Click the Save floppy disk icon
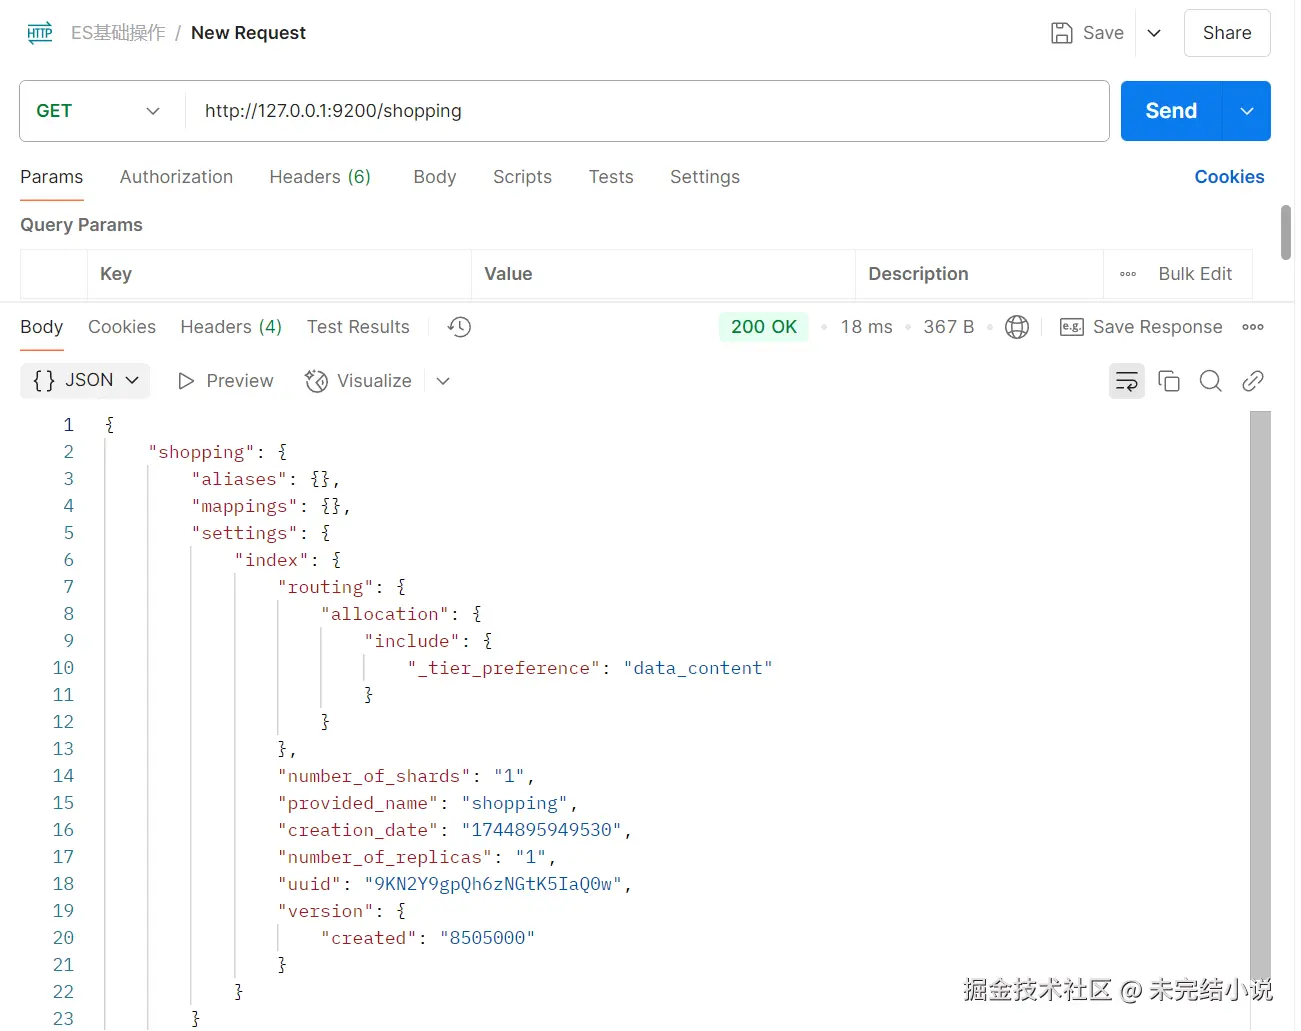Viewport: 1301px width, 1031px height. pyautogui.click(x=1062, y=33)
